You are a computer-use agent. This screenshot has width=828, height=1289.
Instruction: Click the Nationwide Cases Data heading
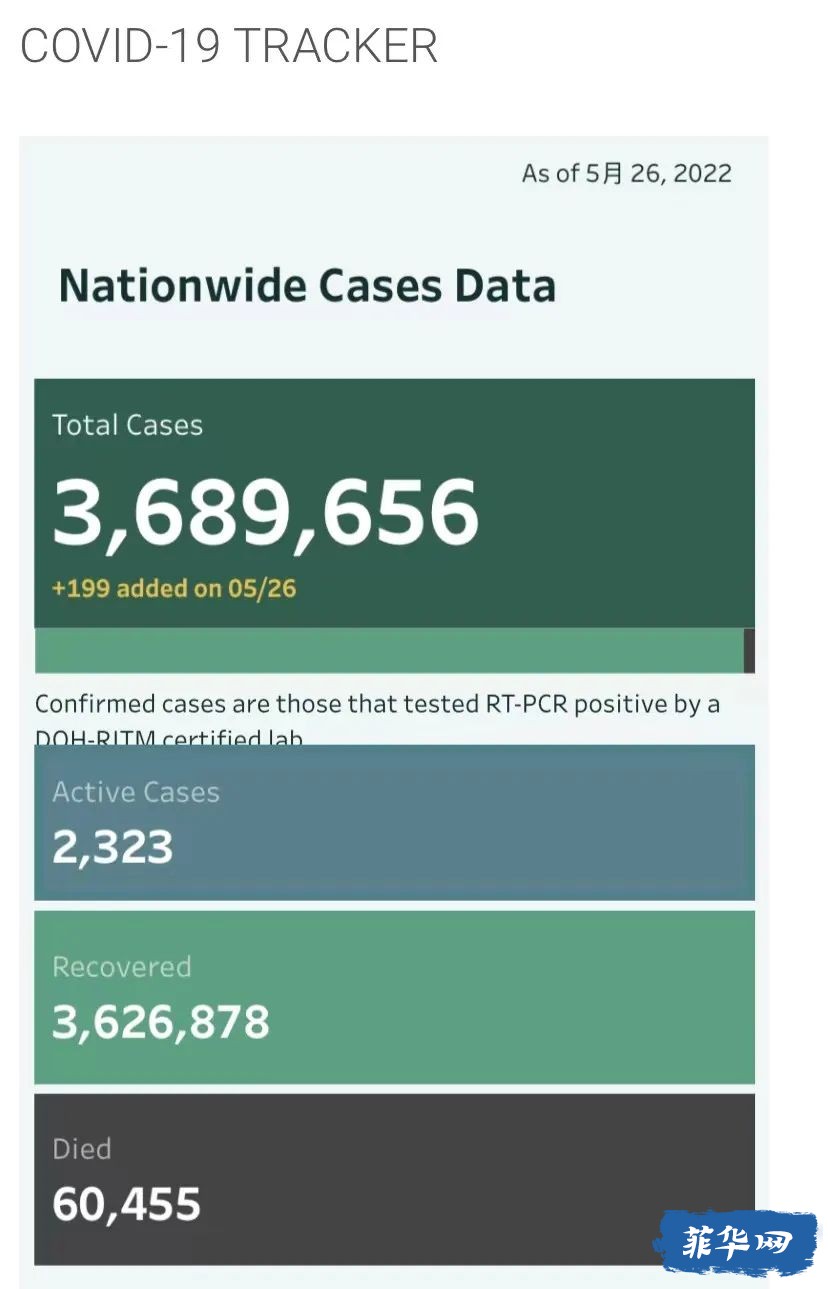[307, 286]
